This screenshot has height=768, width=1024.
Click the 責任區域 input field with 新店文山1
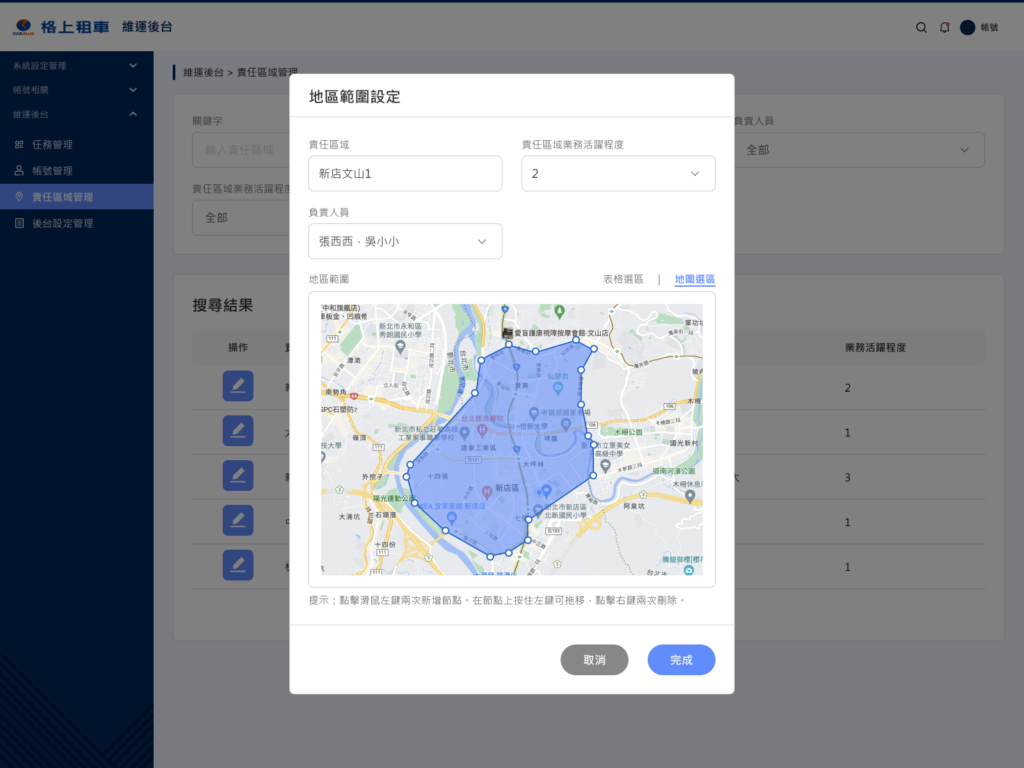pos(405,174)
